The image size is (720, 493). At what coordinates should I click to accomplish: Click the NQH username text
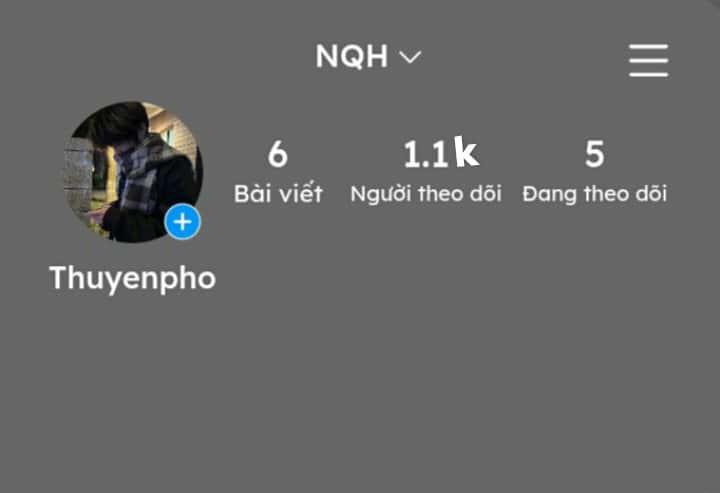coord(352,56)
